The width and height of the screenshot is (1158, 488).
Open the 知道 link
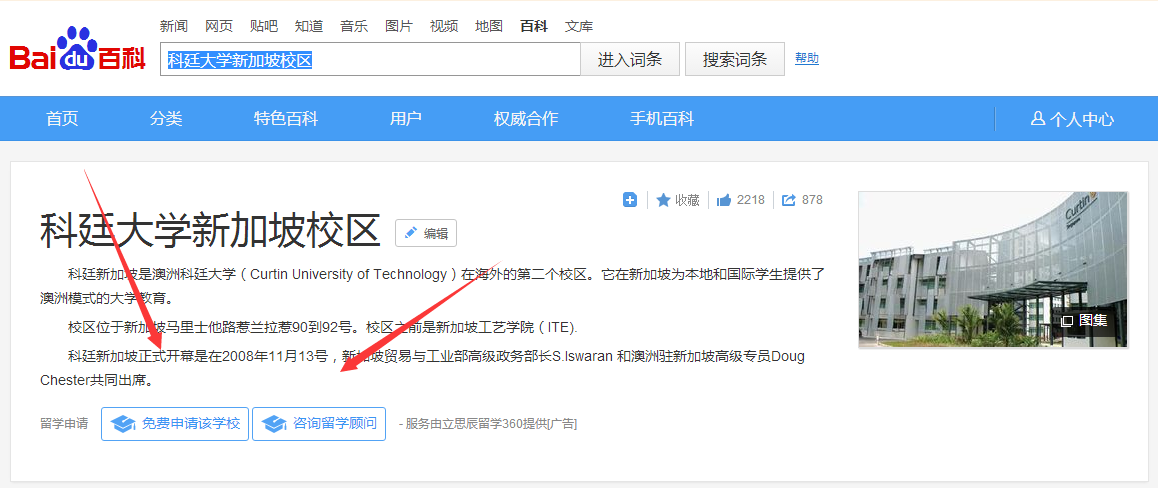click(x=309, y=27)
